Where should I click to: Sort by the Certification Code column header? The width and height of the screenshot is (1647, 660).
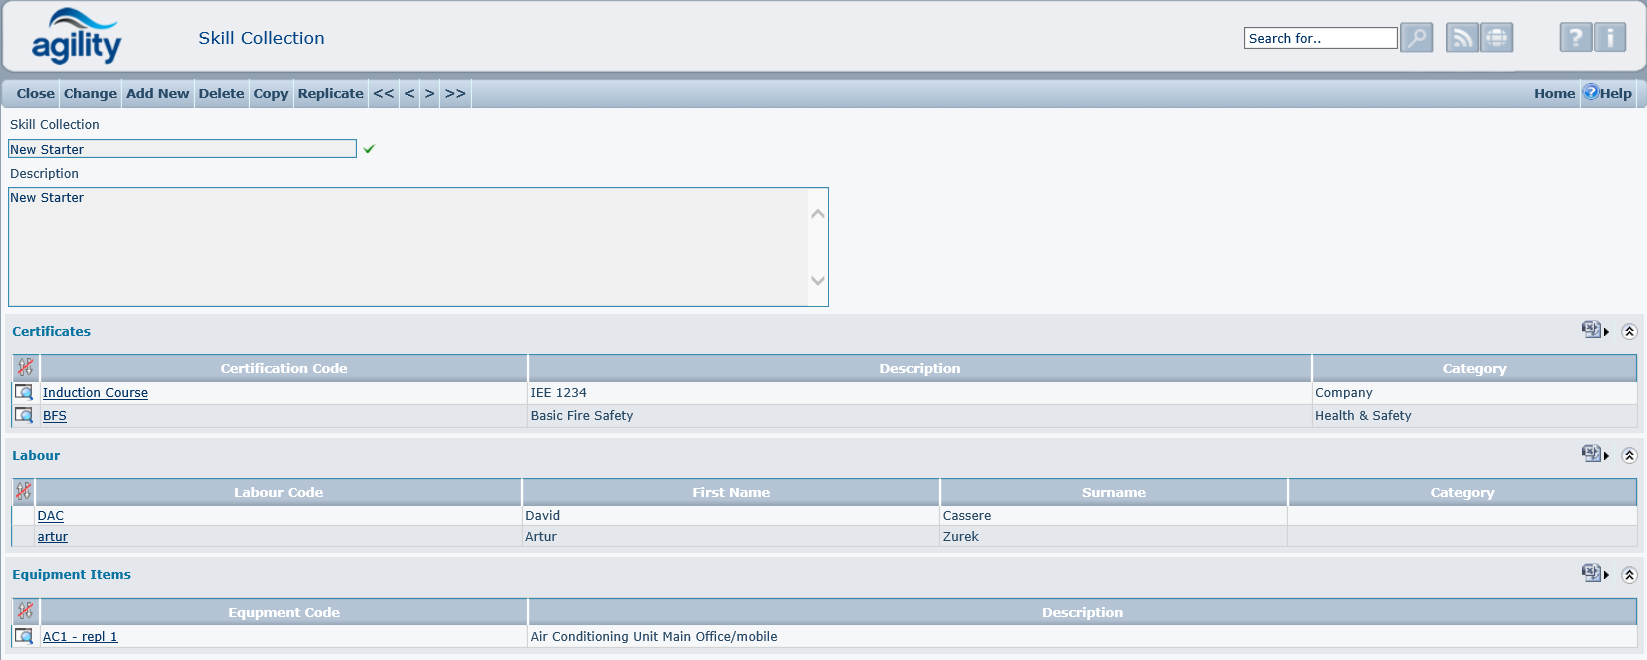click(x=284, y=369)
